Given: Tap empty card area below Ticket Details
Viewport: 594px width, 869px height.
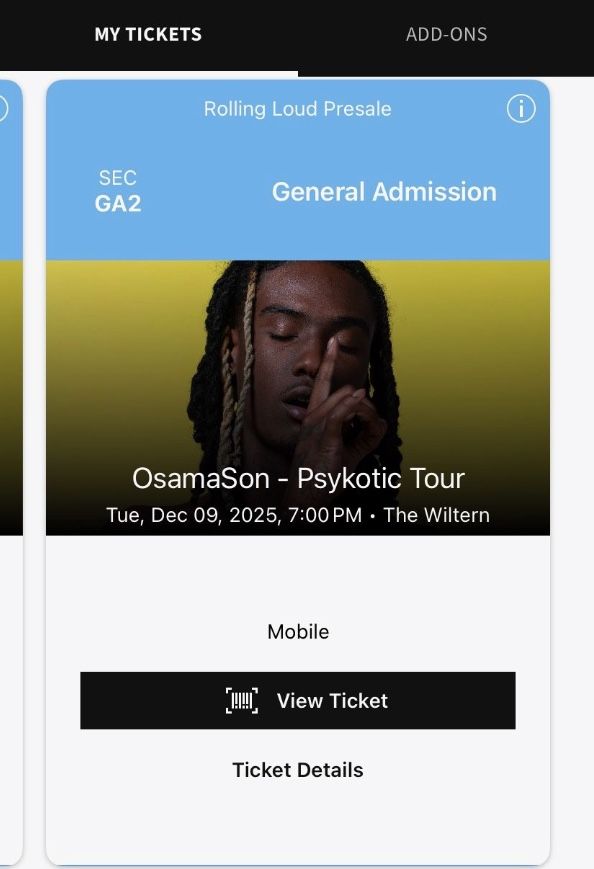Looking at the screenshot, I should tap(298, 820).
